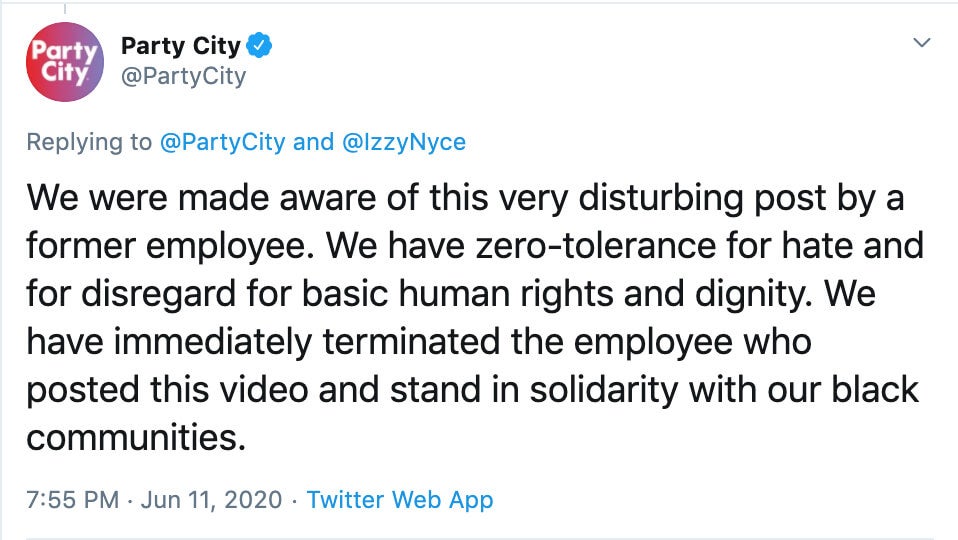Screen dimensions: 958x540
Task: Click the Twitter Web App source link
Action: coord(400,500)
